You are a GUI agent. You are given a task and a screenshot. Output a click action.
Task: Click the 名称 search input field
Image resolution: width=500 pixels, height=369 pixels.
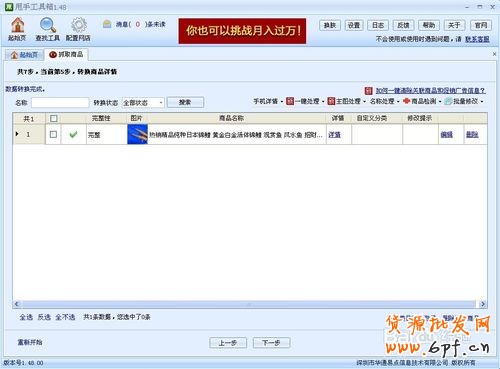pyautogui.click(x=60, y=102)
